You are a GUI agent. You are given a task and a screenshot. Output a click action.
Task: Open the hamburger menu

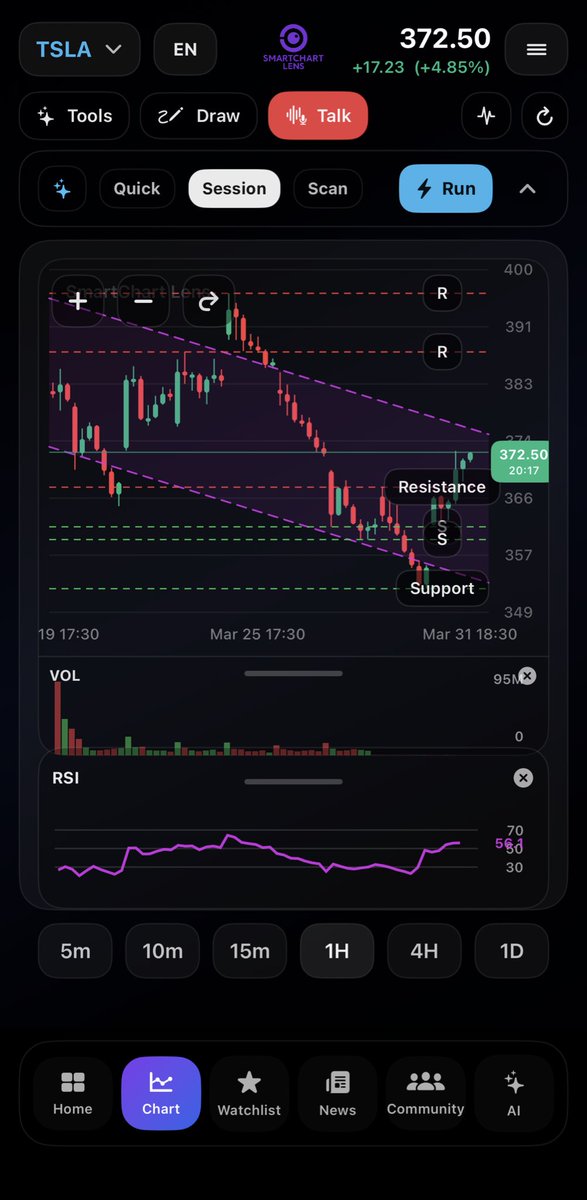click(x=537, y=49)
